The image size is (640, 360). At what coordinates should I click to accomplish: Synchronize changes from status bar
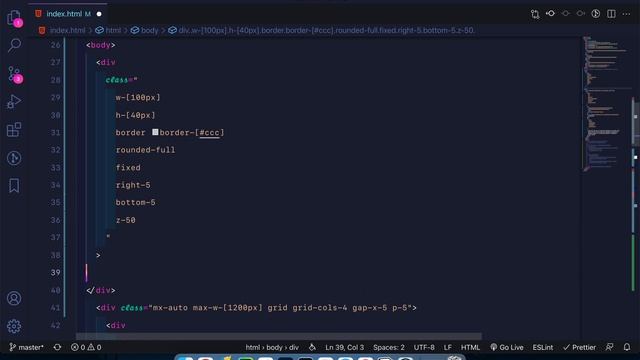point(57,347)
